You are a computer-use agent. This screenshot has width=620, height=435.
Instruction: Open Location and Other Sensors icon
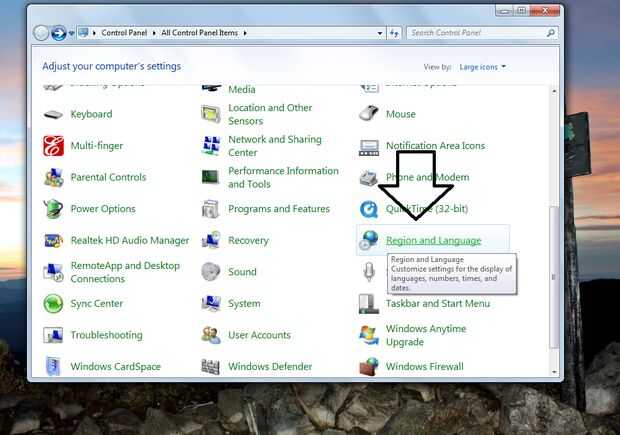[x=211, y=114]
